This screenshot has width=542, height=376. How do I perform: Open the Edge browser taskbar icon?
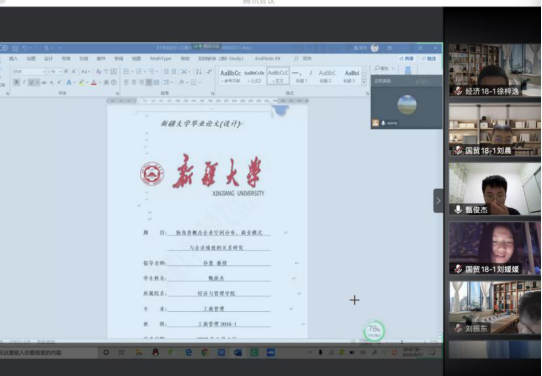click(x=188, y=352)
